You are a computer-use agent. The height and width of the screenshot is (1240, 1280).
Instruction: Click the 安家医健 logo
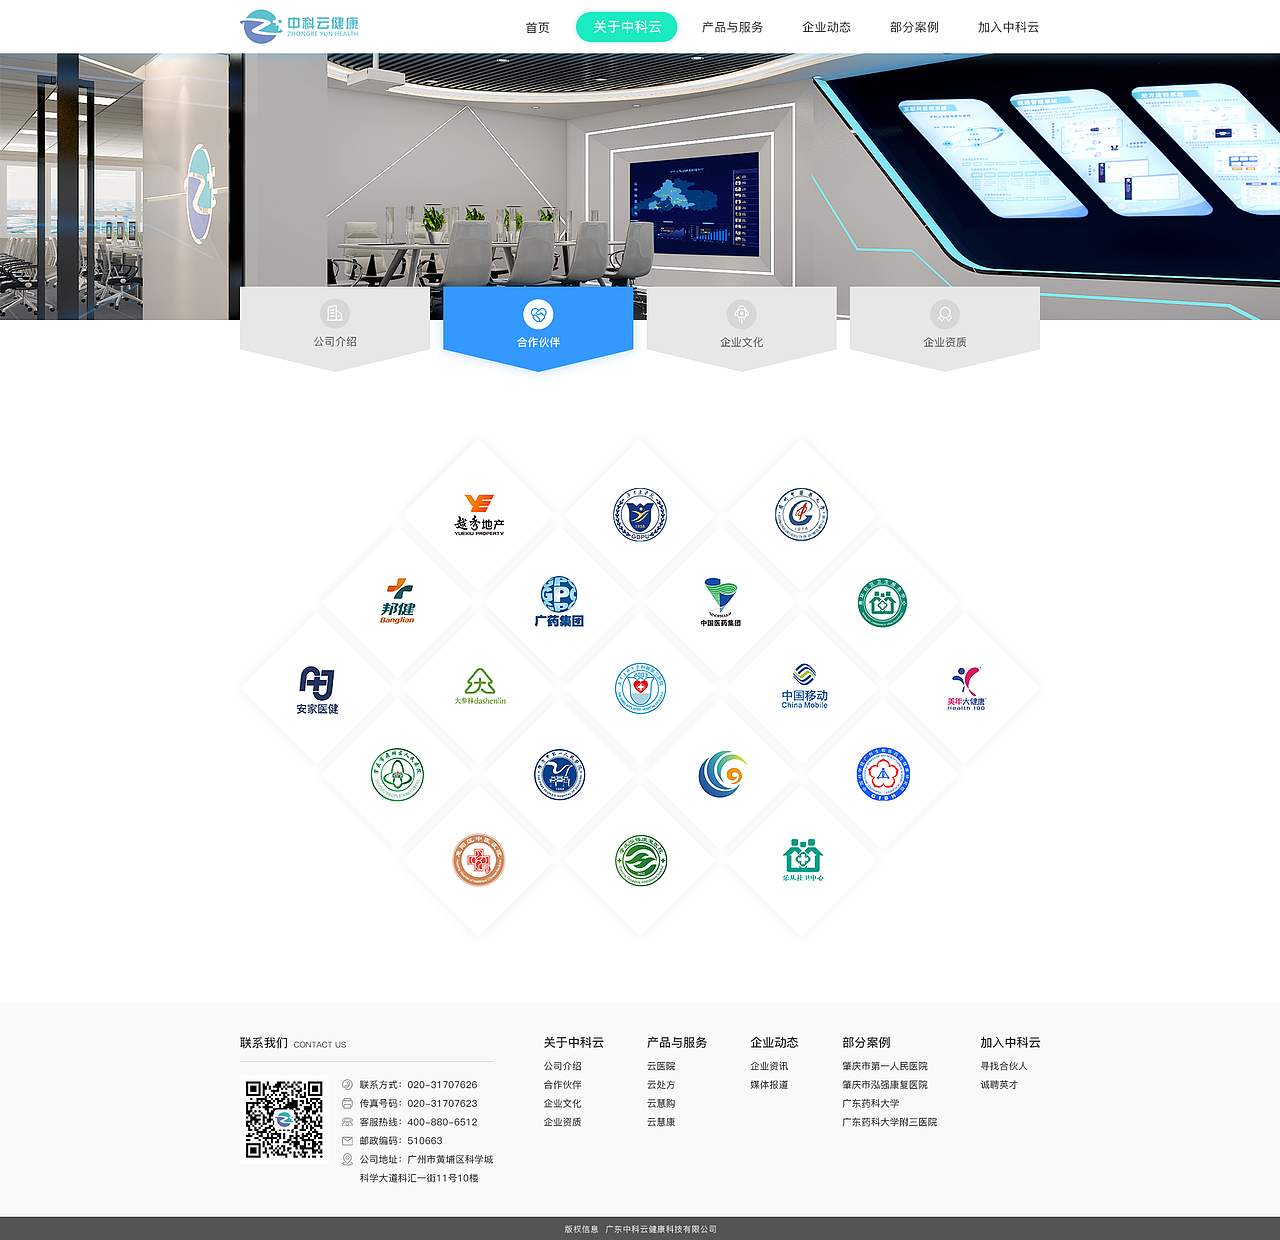[317, 690]
